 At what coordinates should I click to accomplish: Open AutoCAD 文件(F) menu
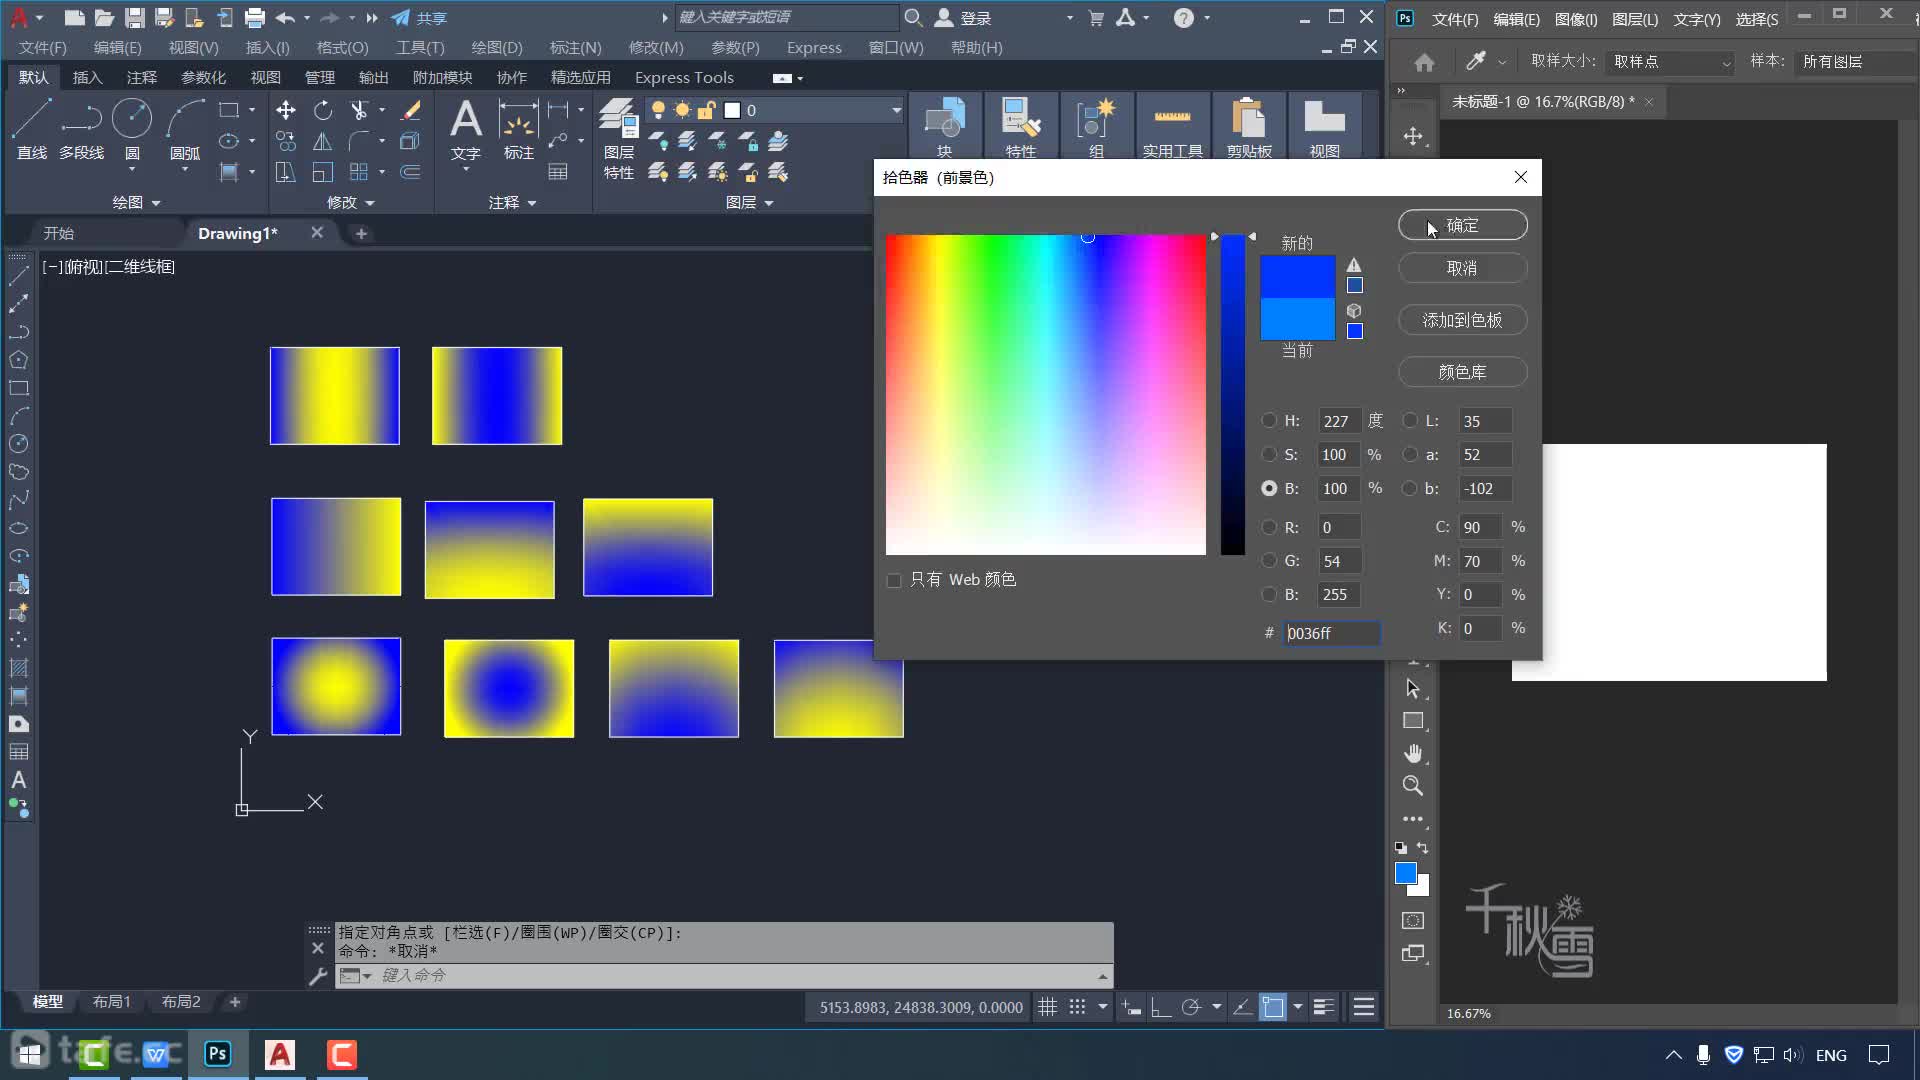[43, 48]
